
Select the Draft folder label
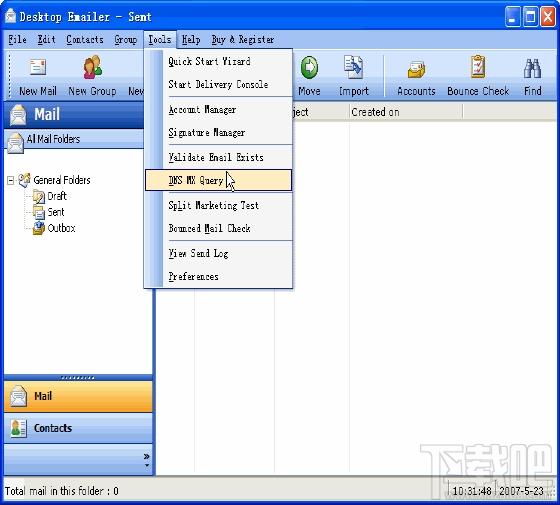click(57, 196)
